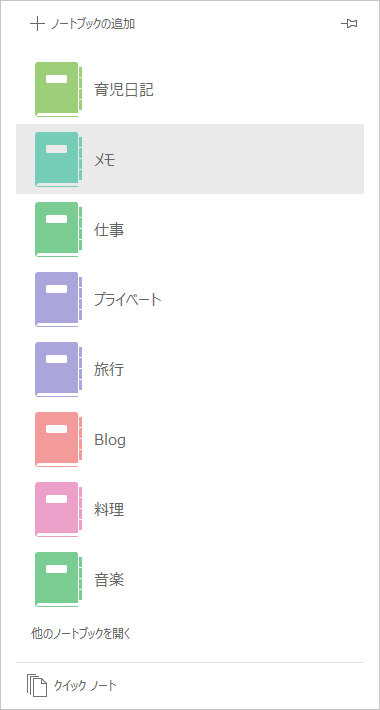Click the purple 旅行 notebook icon
The width and height of the screenshot is (380, 710).
tap(59, 369)
